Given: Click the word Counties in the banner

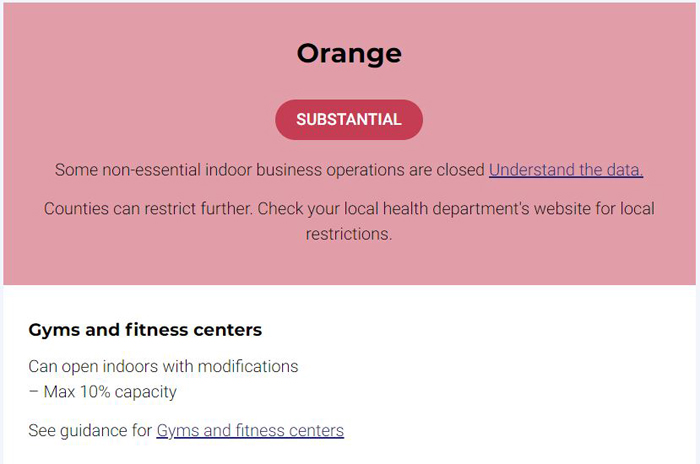Looking at the screenshot, I should click(x=77, y=209).
